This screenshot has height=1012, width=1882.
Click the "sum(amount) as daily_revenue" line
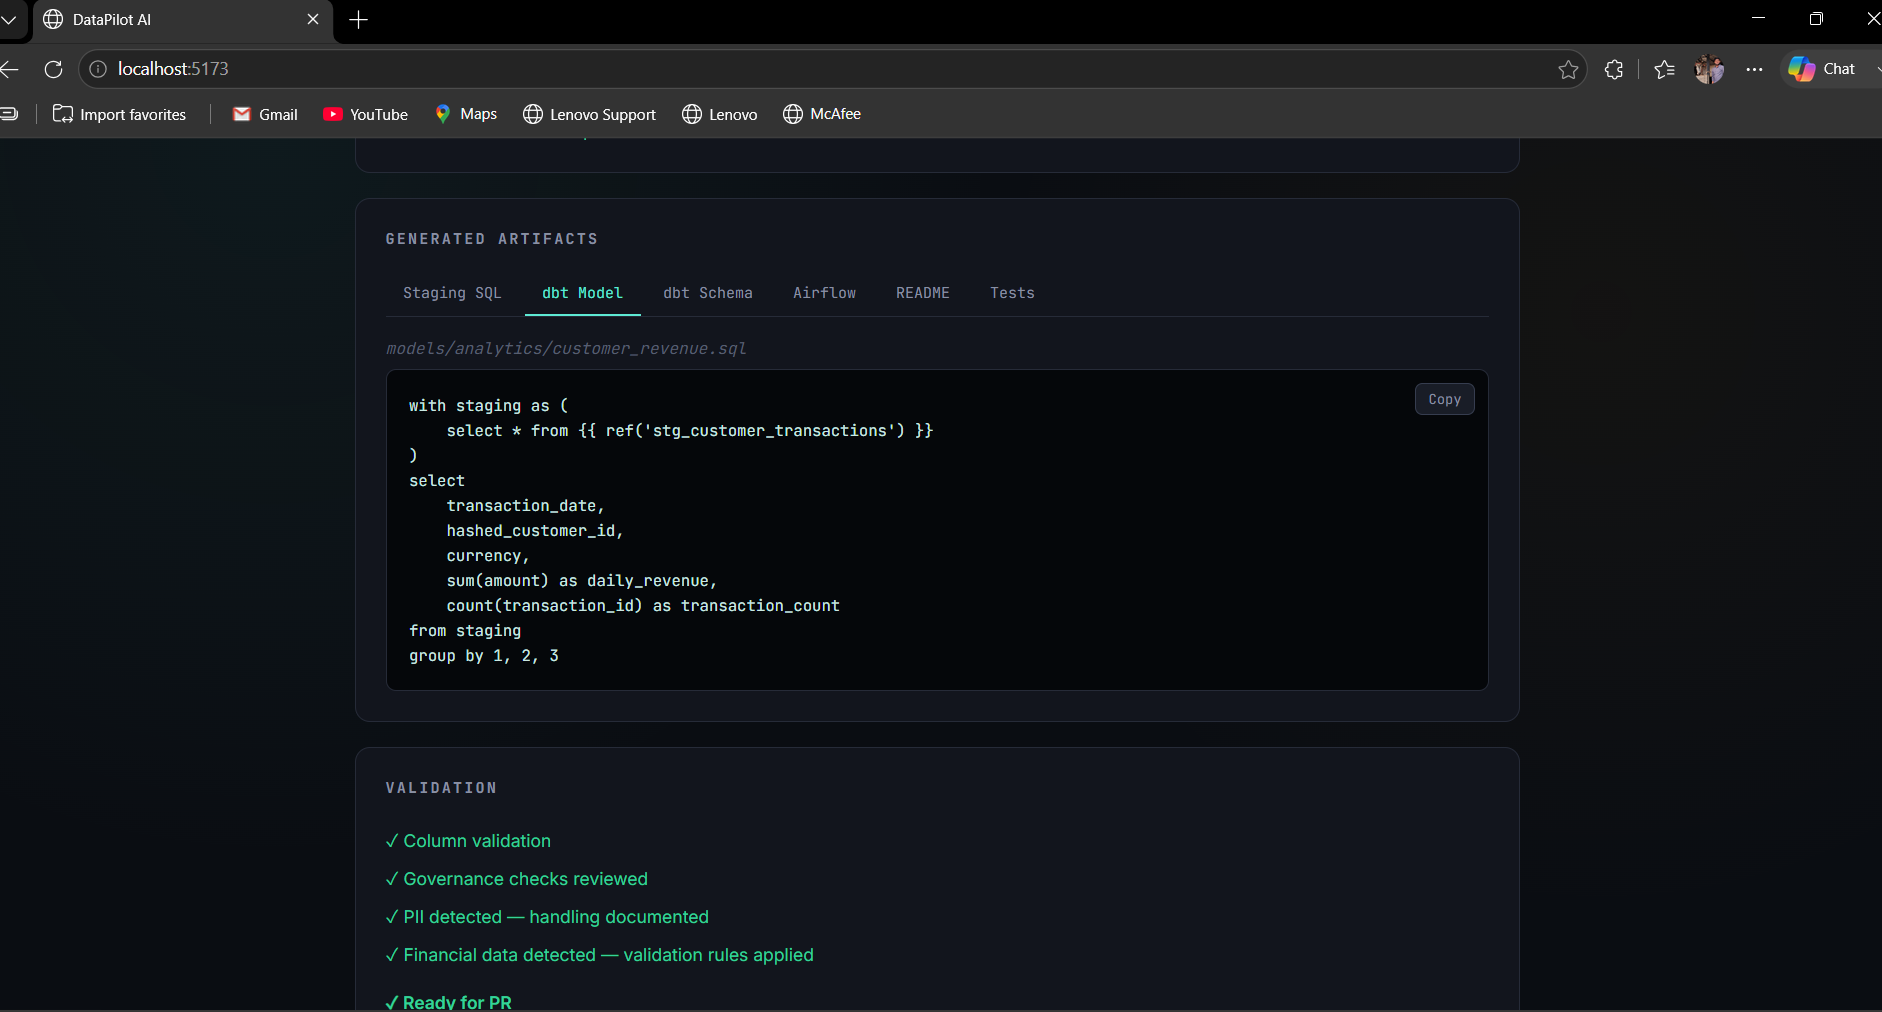point(582,581)
